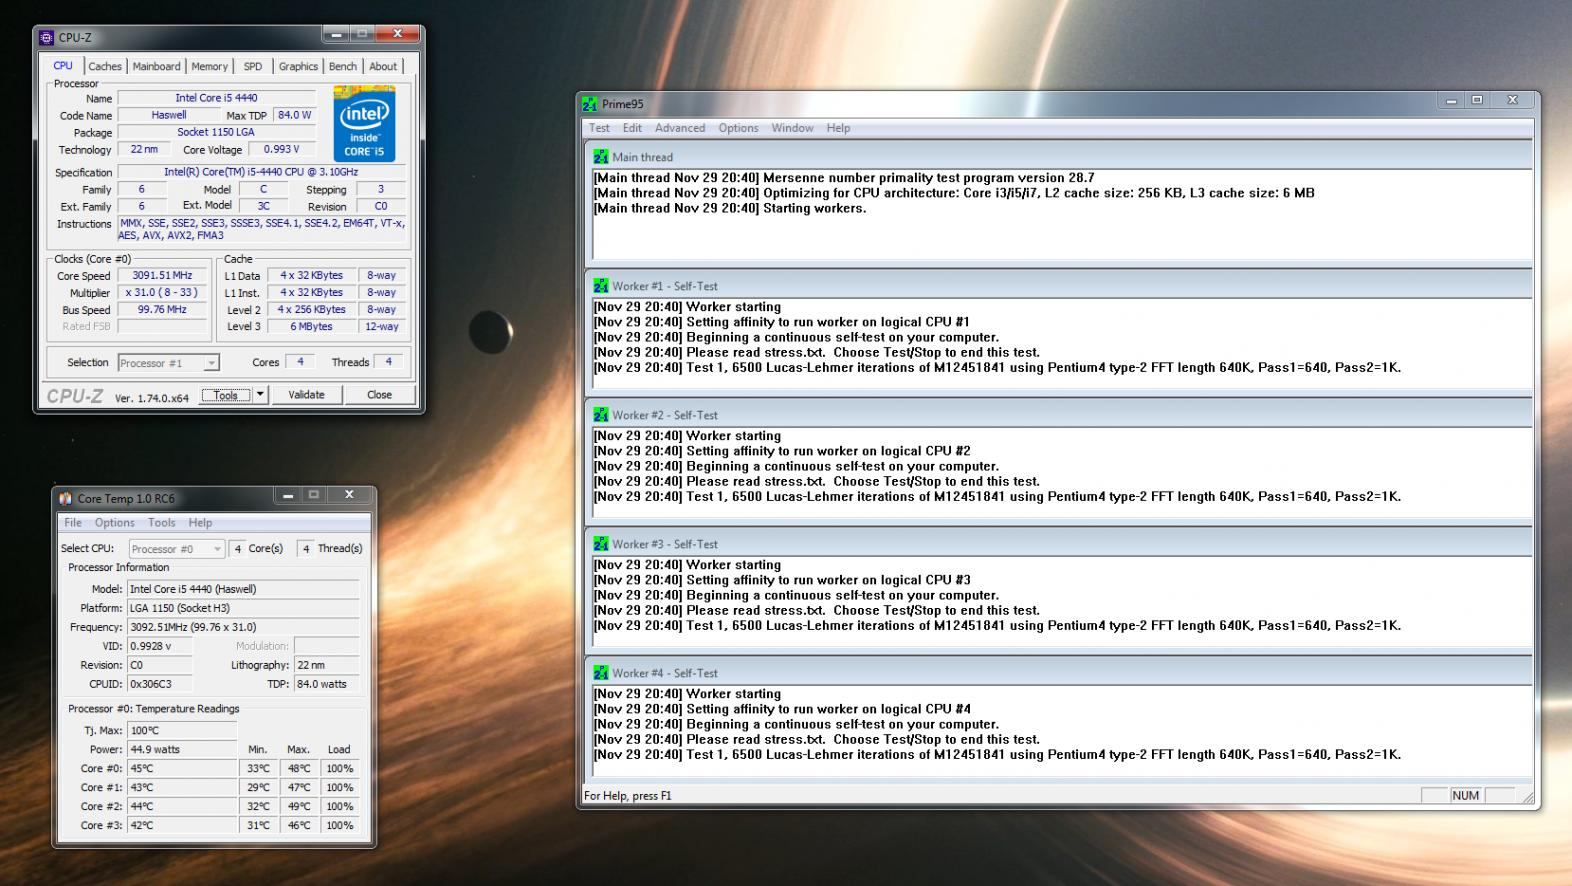Click the CPU-Z title bar icon
Image resolution: width=1572 pixels, height=886 pixels.
coord(46,38)
